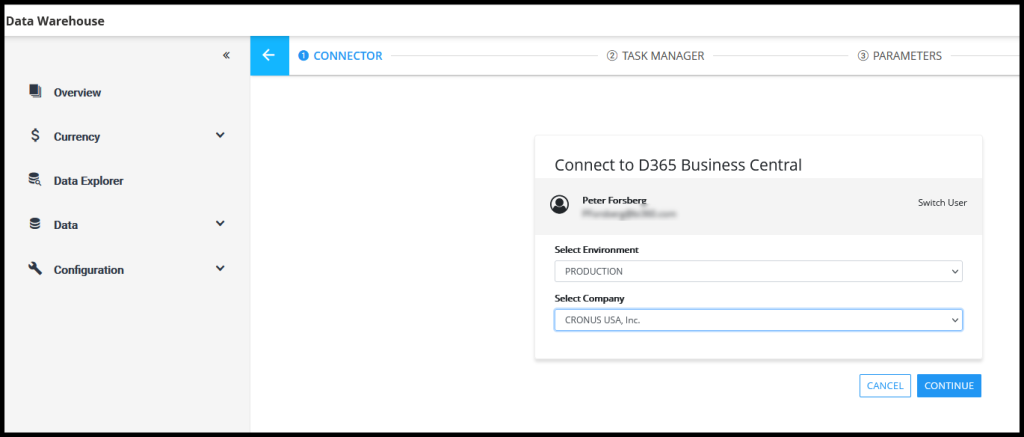The width and height of the screenshot is (1024, 437).
Task: Click the Switch User link
Action: (942, 203)
